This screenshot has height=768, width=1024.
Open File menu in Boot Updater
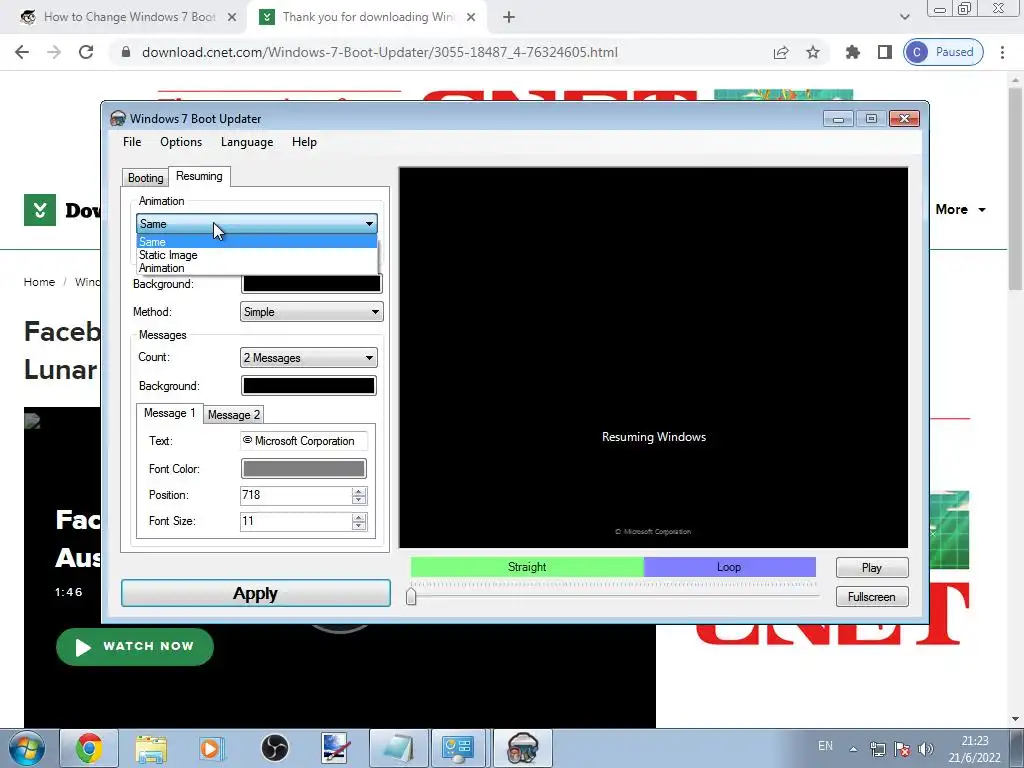click(132, 142)
